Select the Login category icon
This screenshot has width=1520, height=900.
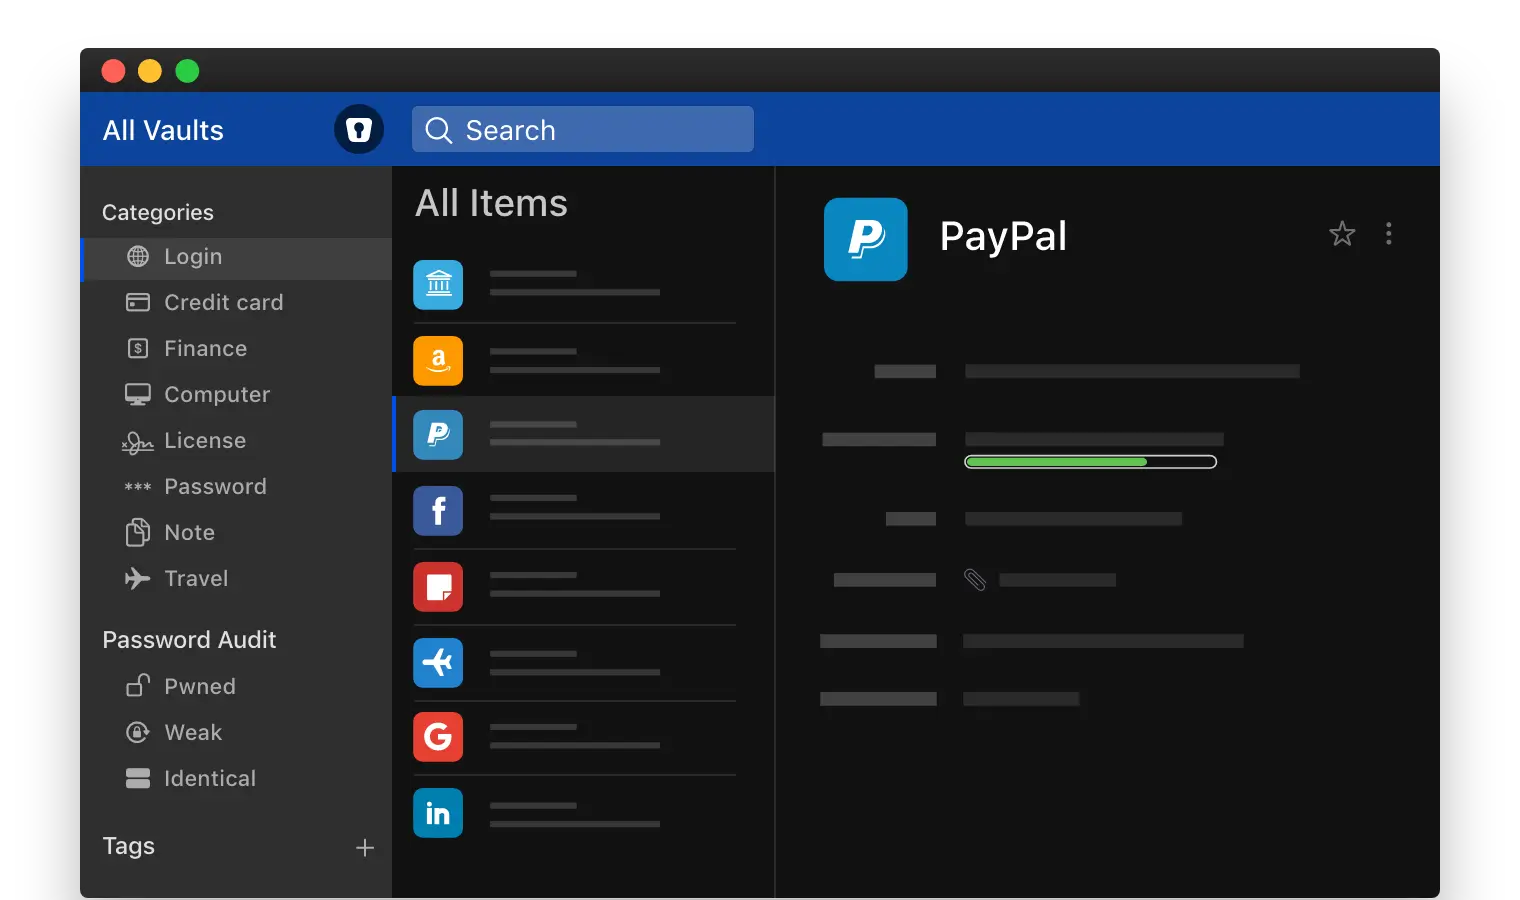pyautogui.click(x=138, y=256)
